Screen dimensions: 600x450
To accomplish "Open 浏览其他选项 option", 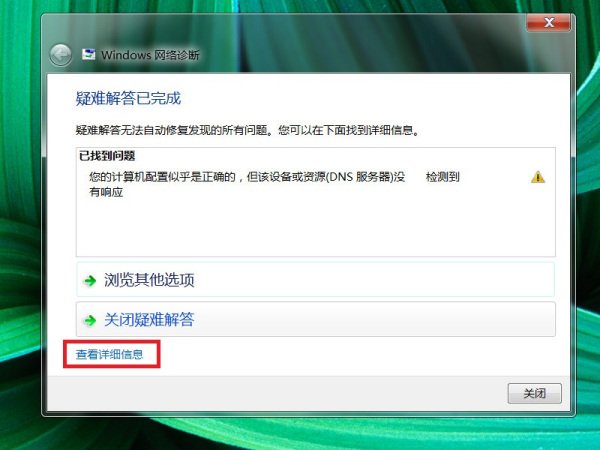I will point(315,280).
